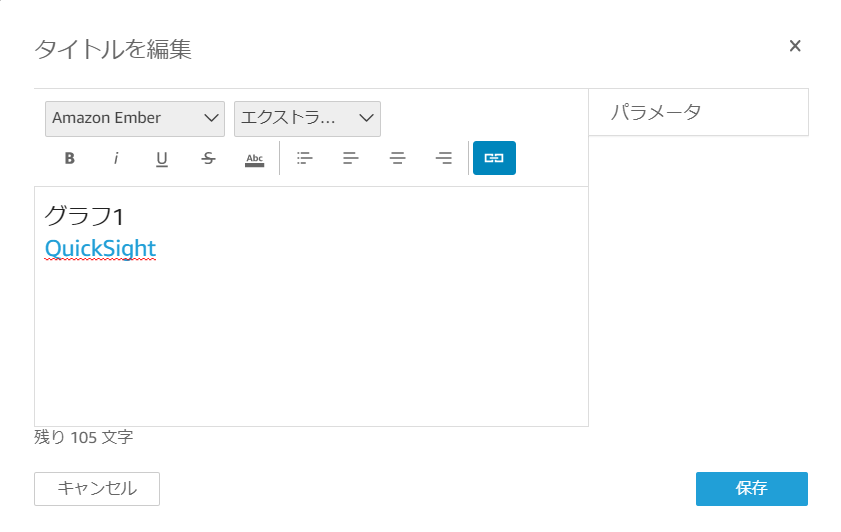Open the Amazon Ember font dropdown
The width and height of the screenshot is (841, 532).
coord(135,119)
